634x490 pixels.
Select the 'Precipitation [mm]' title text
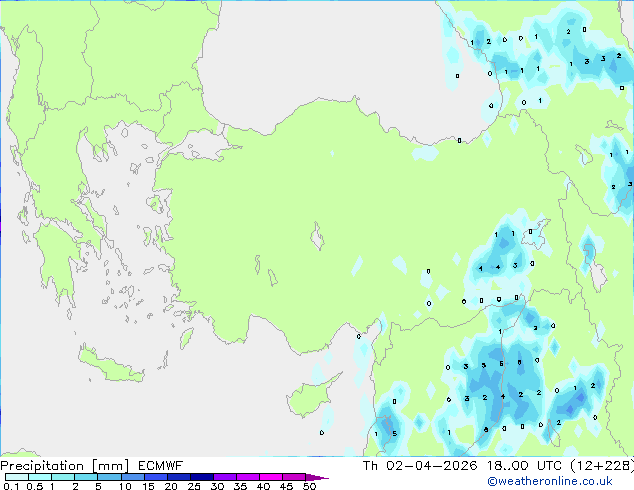point(65,466)
